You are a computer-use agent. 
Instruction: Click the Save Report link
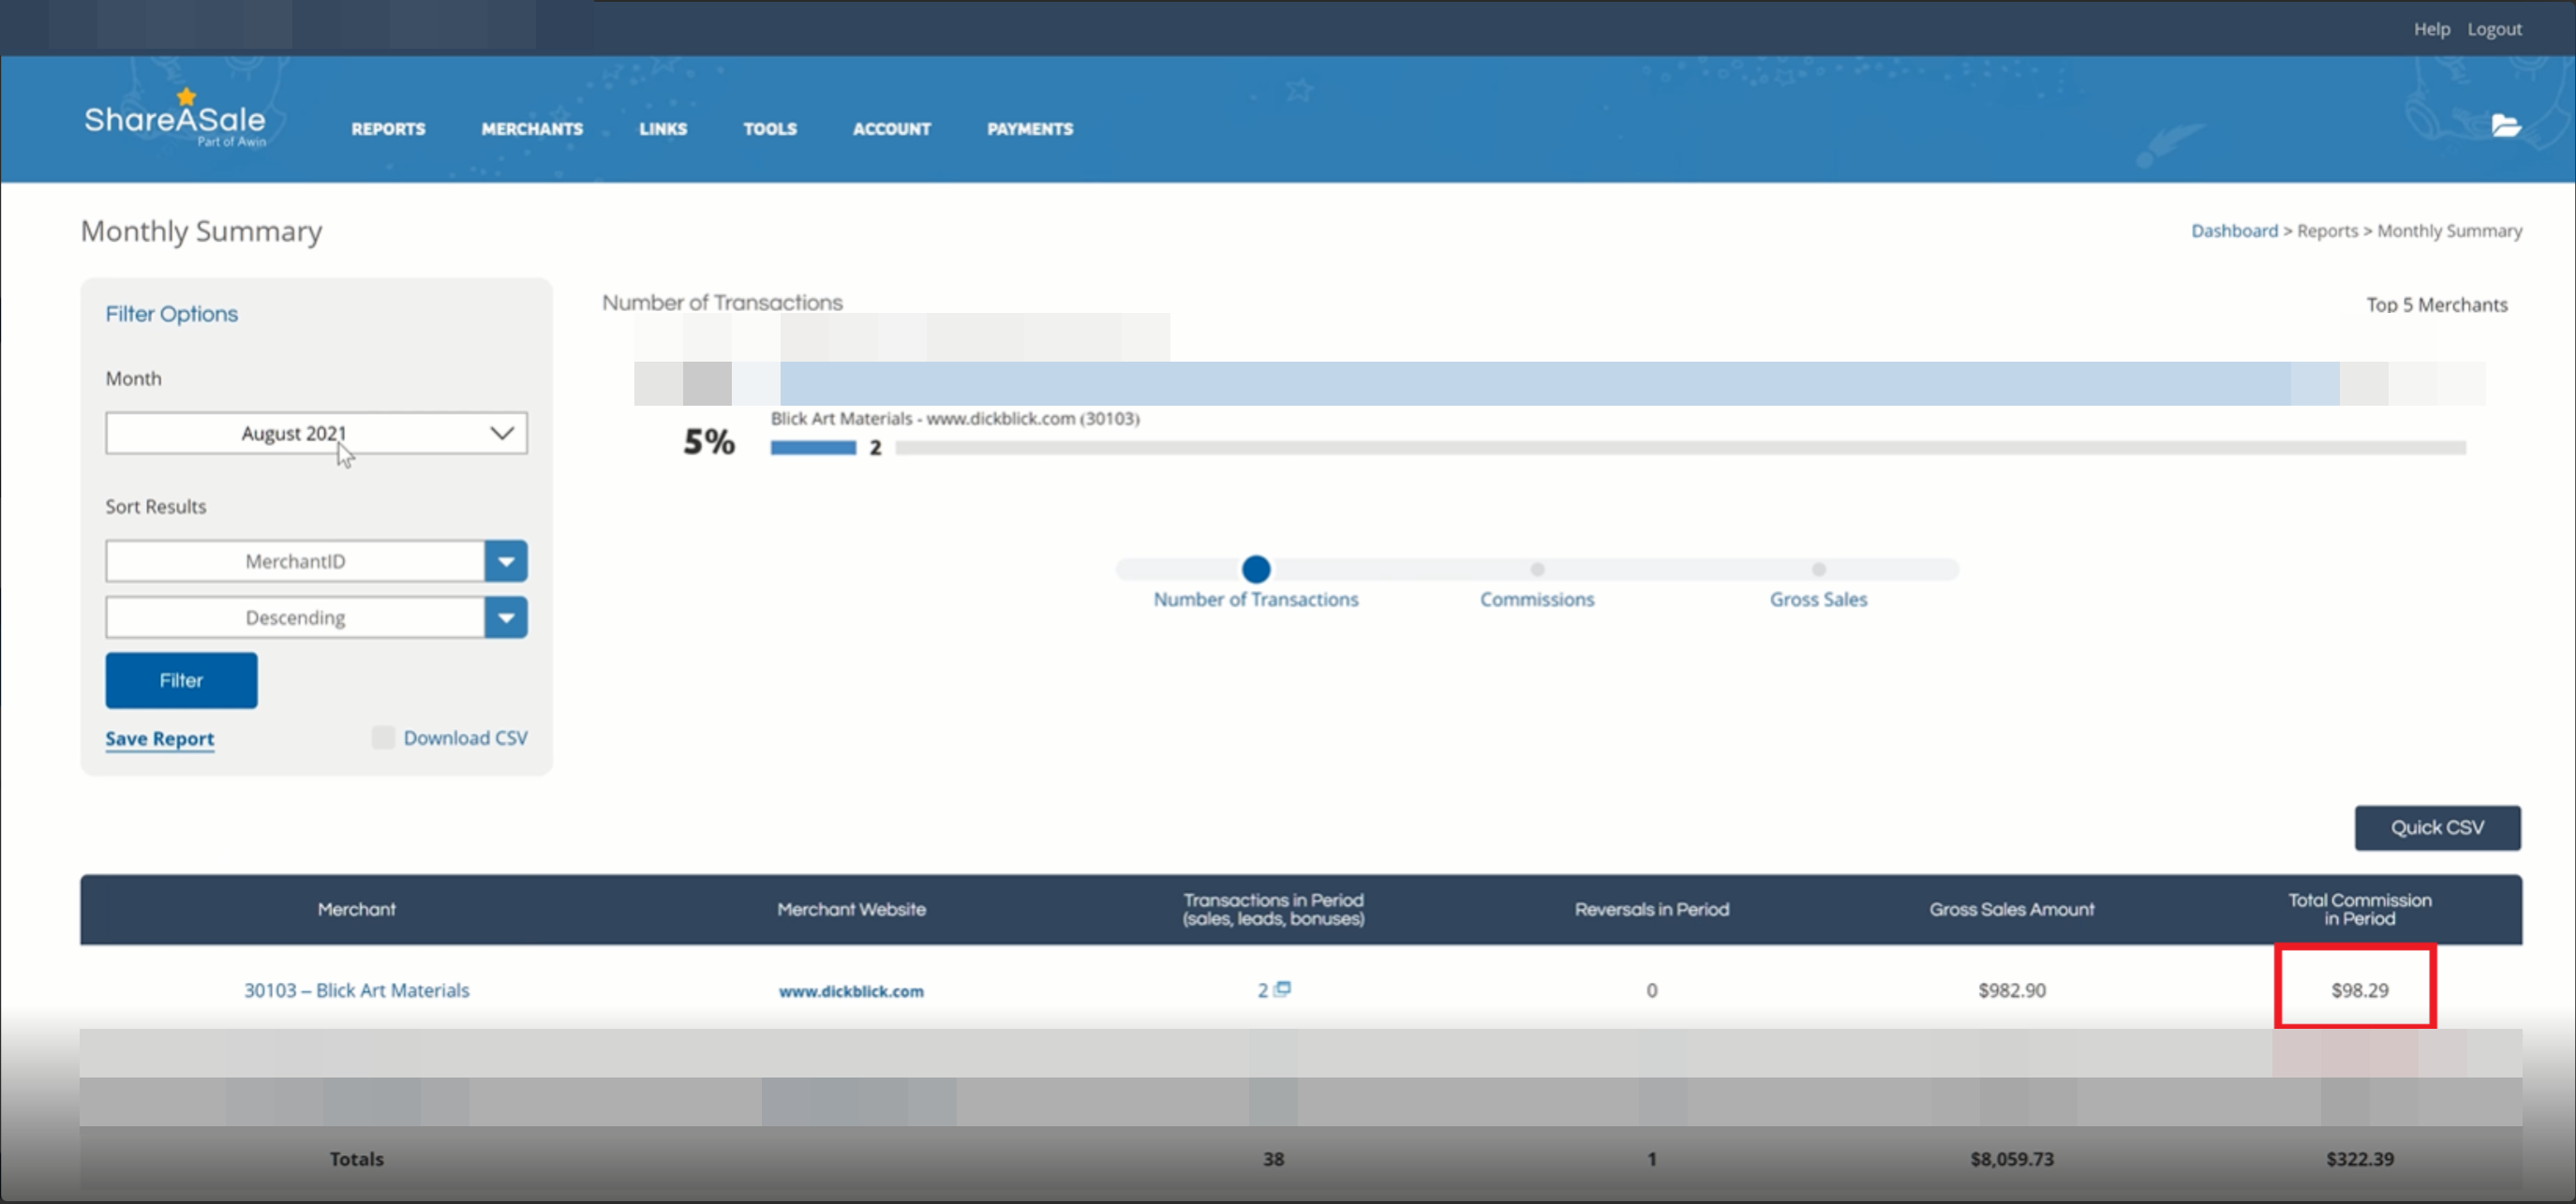(160, 738)
